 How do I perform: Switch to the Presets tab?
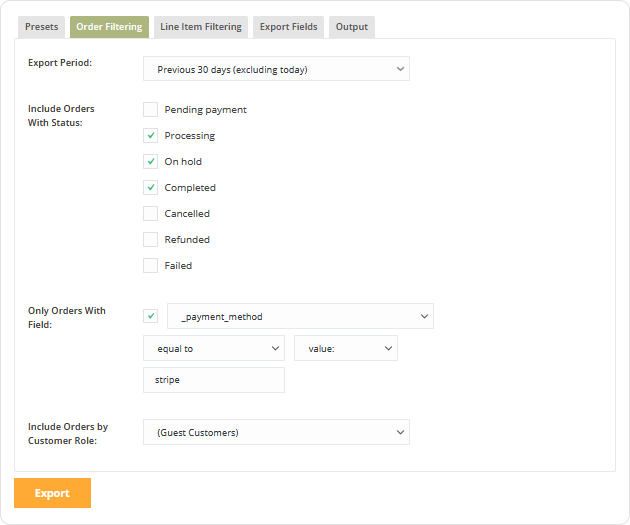click(42, 27)
